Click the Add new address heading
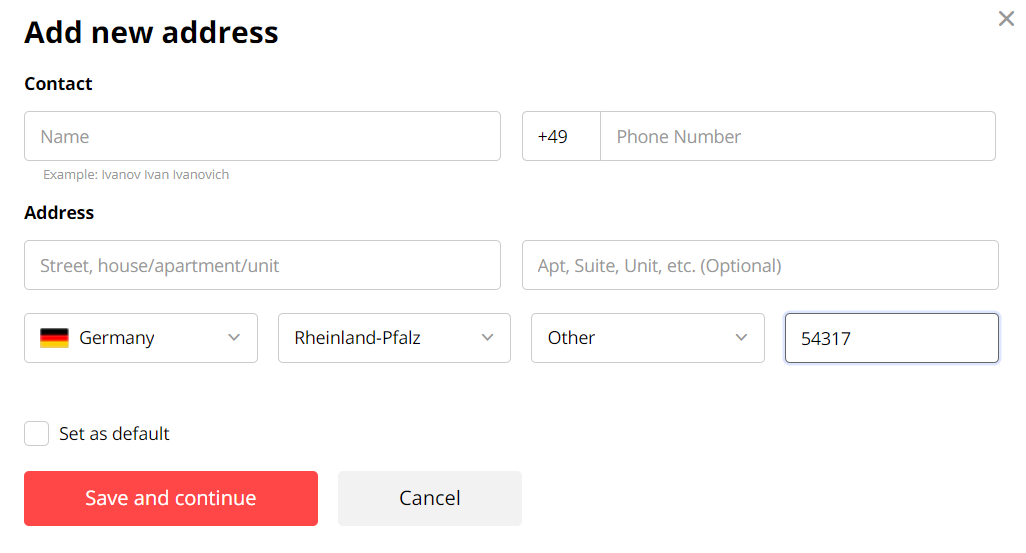The width and height of the screenshot is (1026, 553). click(x=151, y=32)
